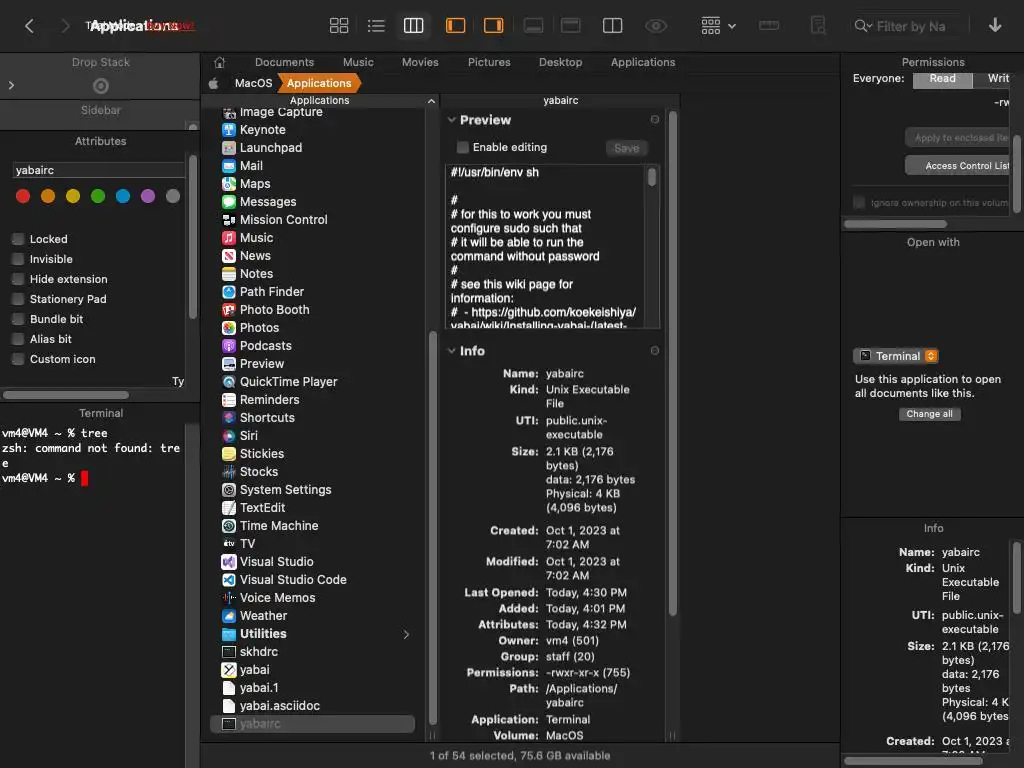
Task: Click the download arrow icon in toolbar
Action: point(995,25)
